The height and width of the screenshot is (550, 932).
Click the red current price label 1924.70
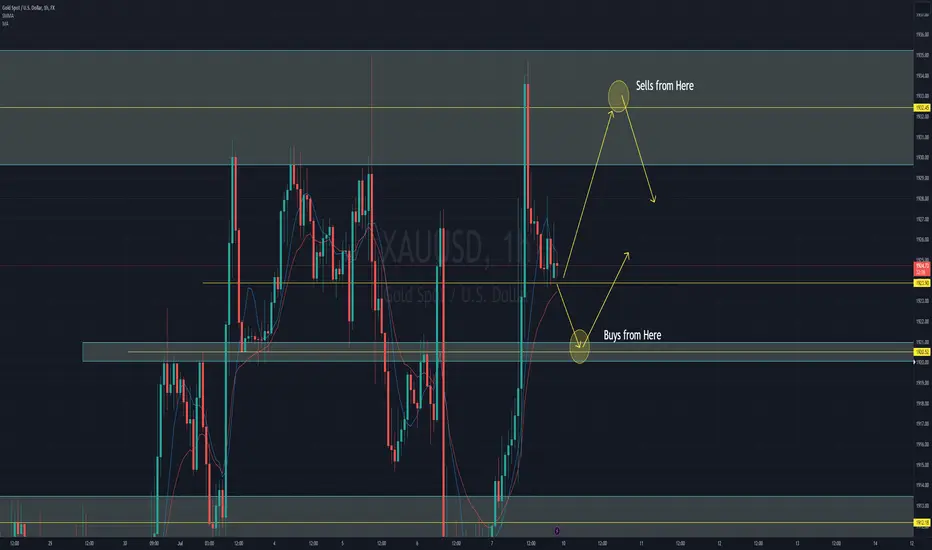(x=922, y=269)
